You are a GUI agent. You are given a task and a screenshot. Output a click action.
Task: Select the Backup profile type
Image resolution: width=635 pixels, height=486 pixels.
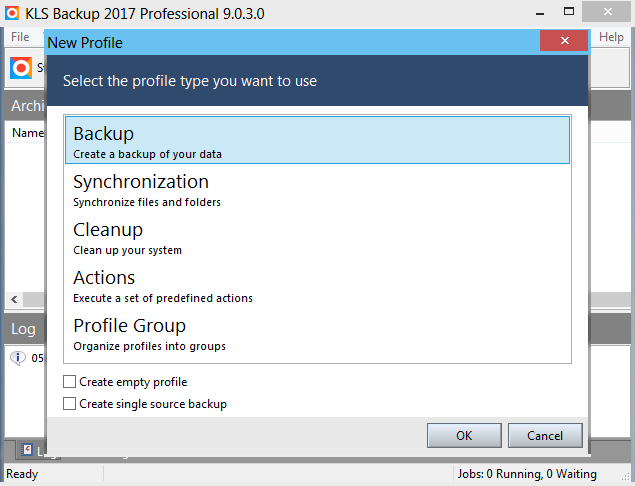coord(317,140)
